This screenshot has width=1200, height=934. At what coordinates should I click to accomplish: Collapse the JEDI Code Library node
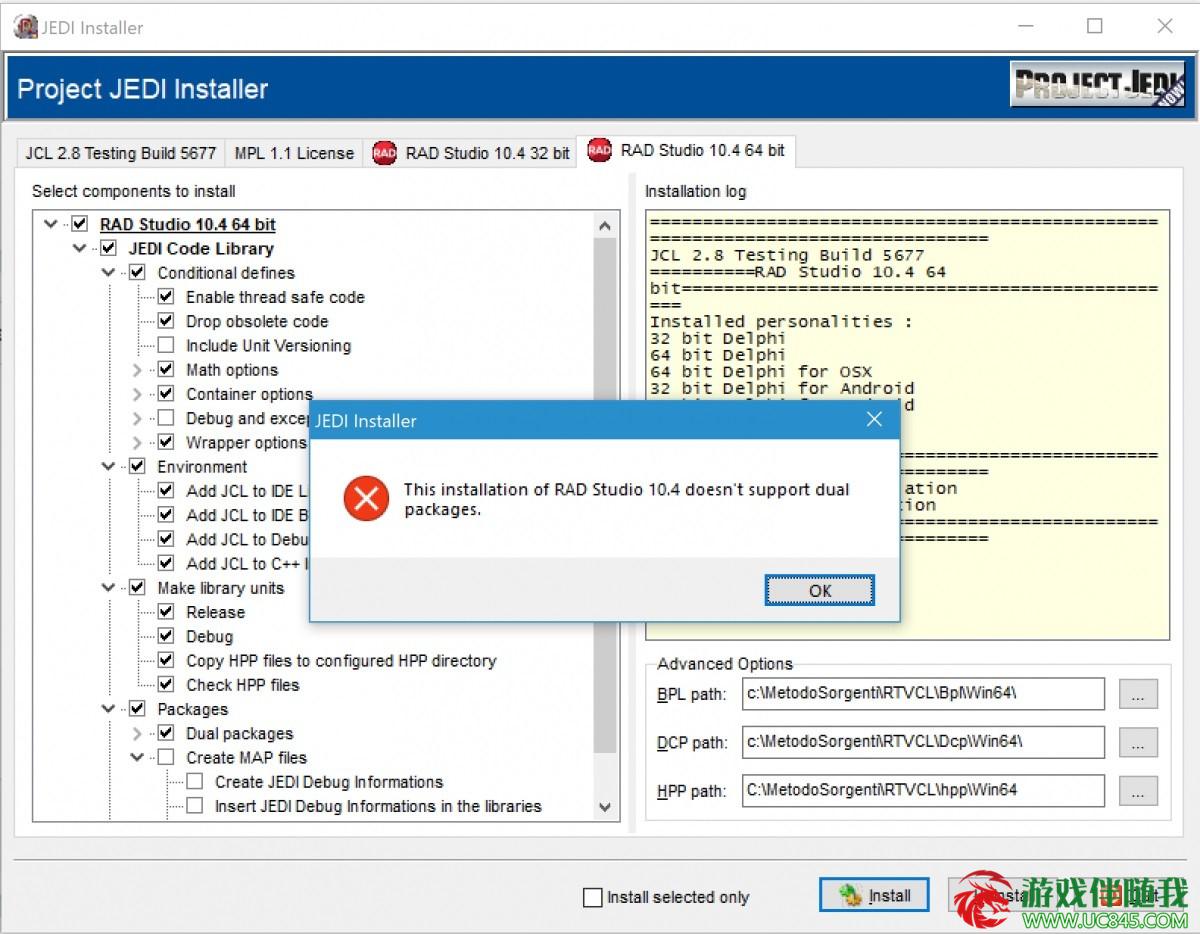coord(80,248)
